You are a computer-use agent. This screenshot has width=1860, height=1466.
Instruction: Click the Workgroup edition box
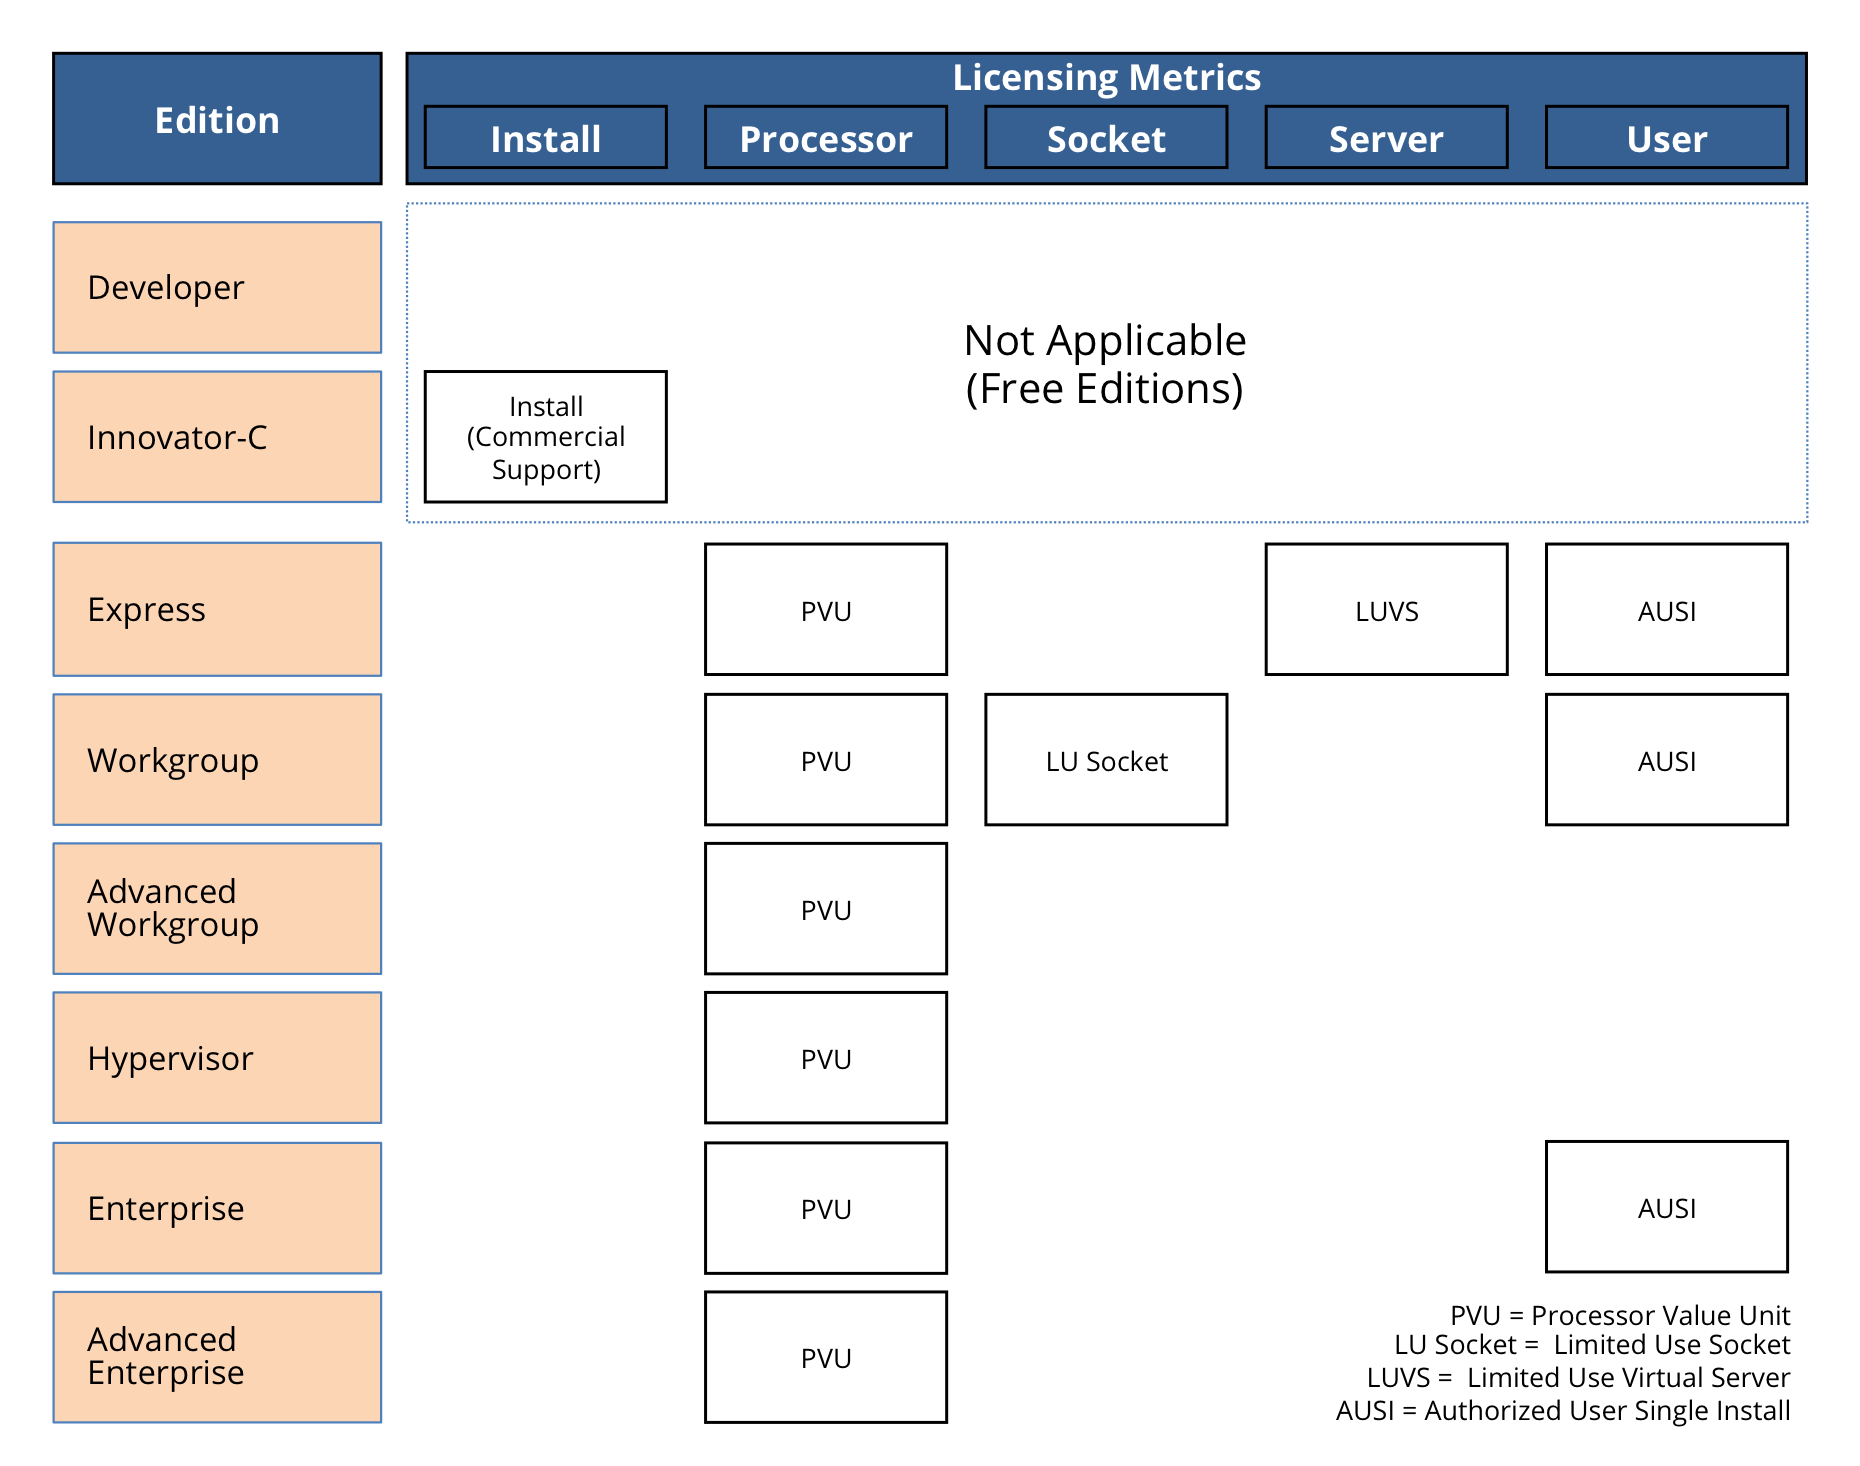coord(217,760)
